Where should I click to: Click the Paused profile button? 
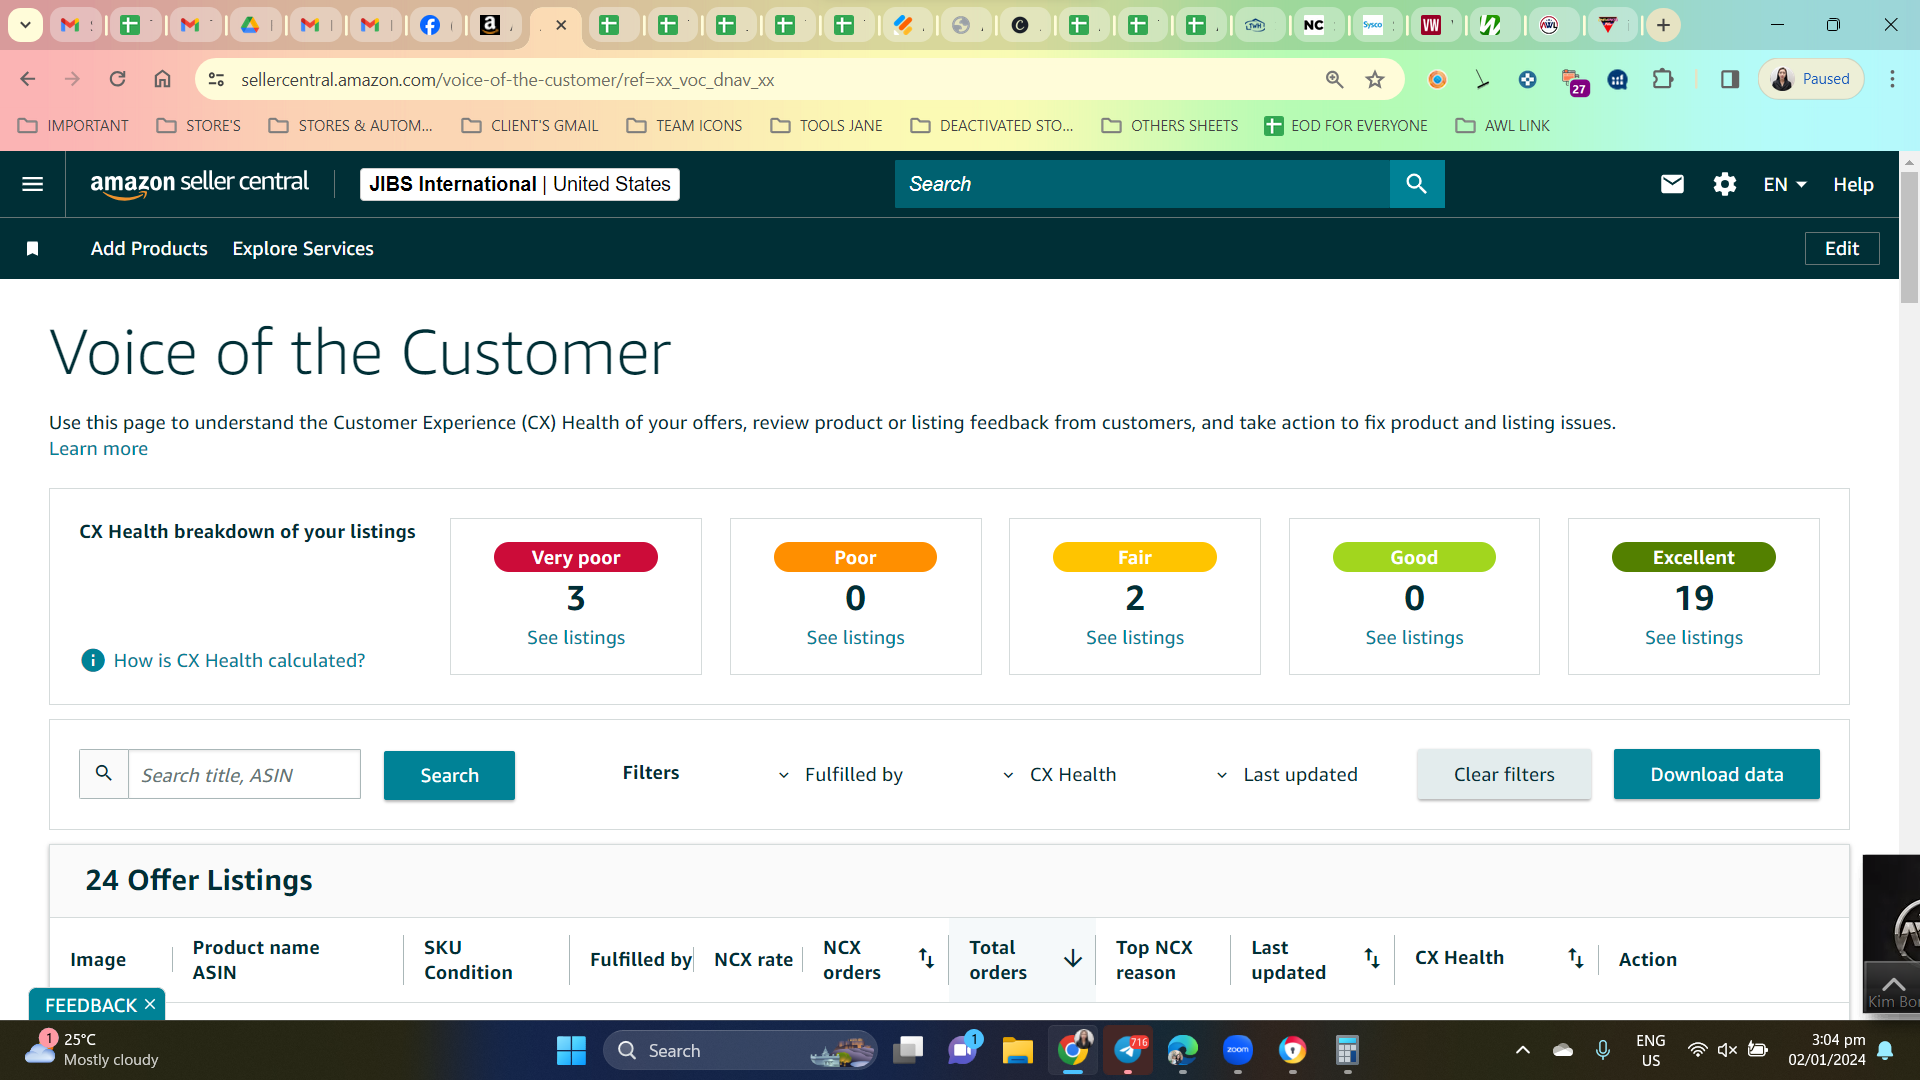point(1811,79)
